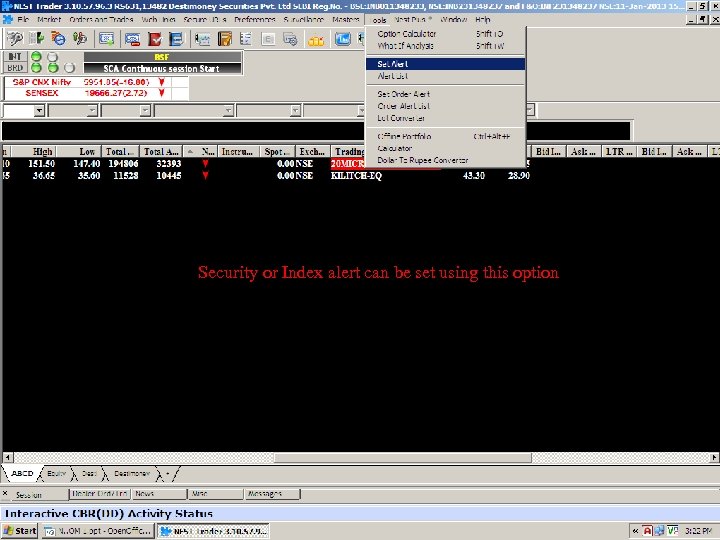Click the orange notebook with check icon
Screen dimensions: 720x540
click(x=225, y=39)
